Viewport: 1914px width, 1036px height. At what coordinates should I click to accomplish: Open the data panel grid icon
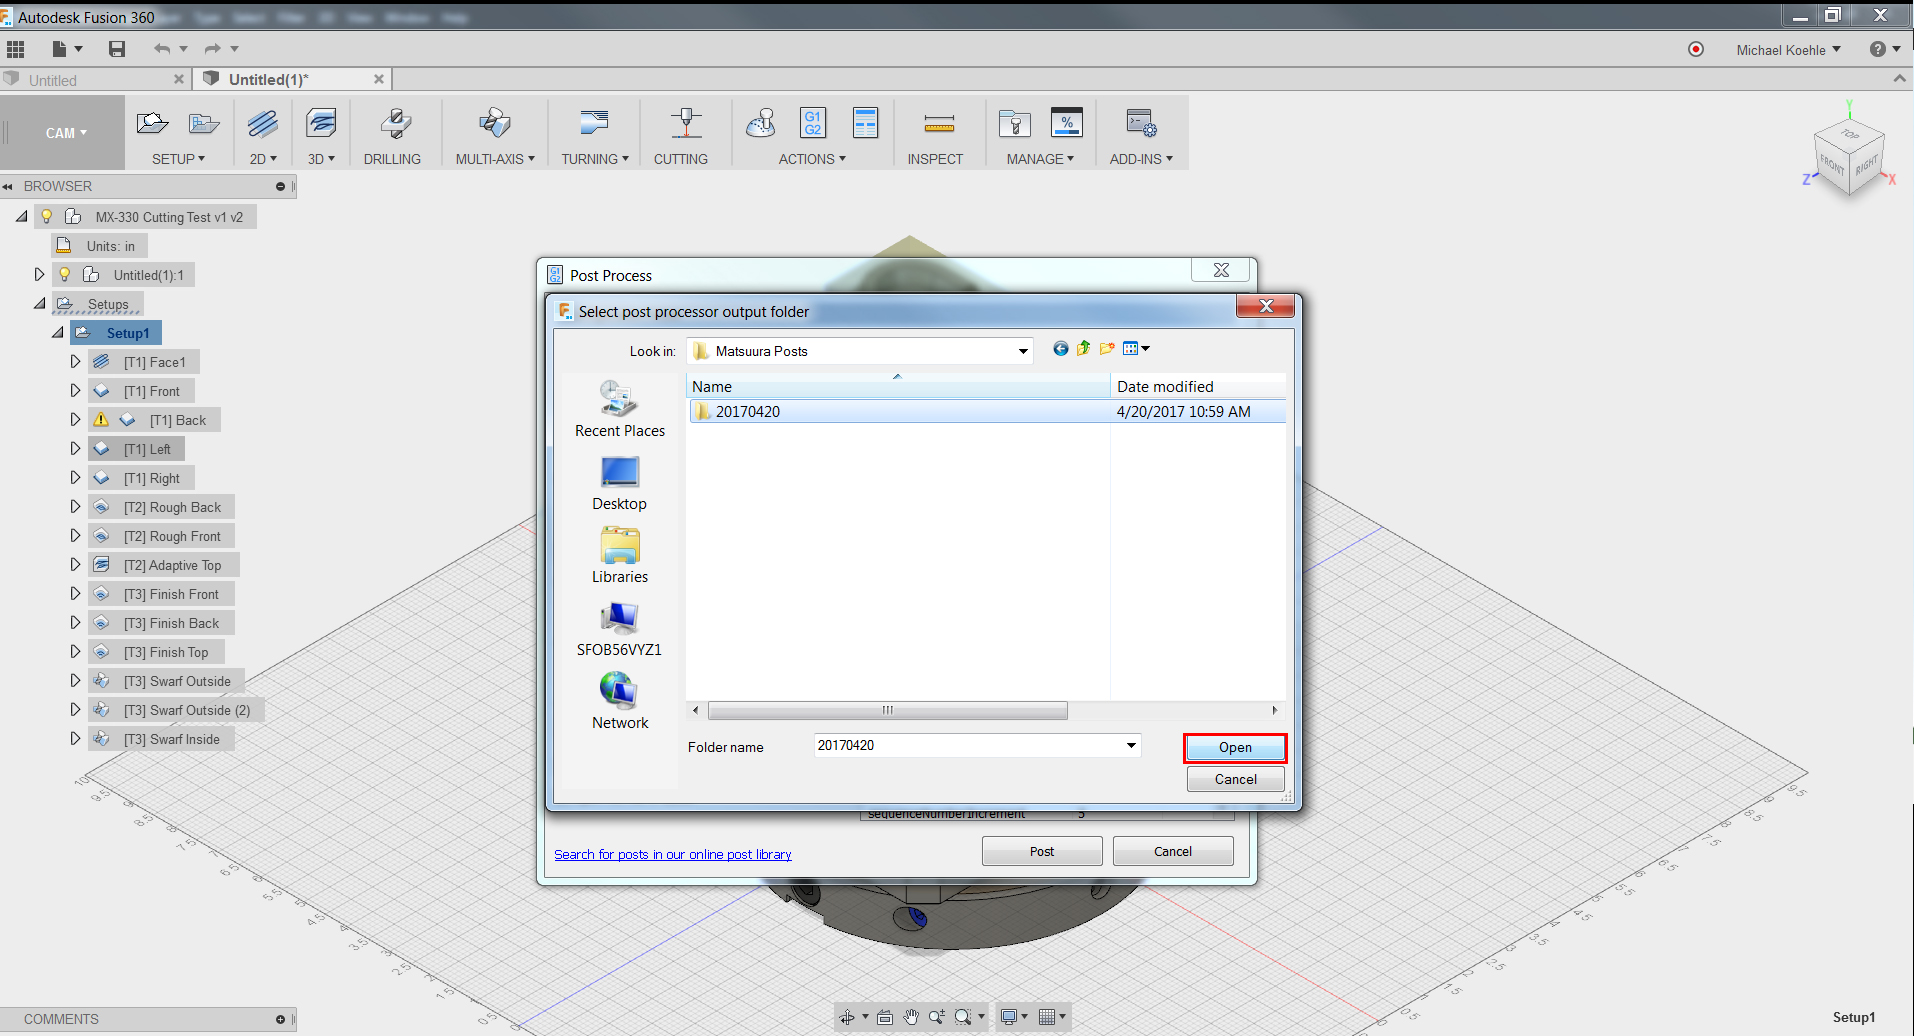click(x=15, y=49)
